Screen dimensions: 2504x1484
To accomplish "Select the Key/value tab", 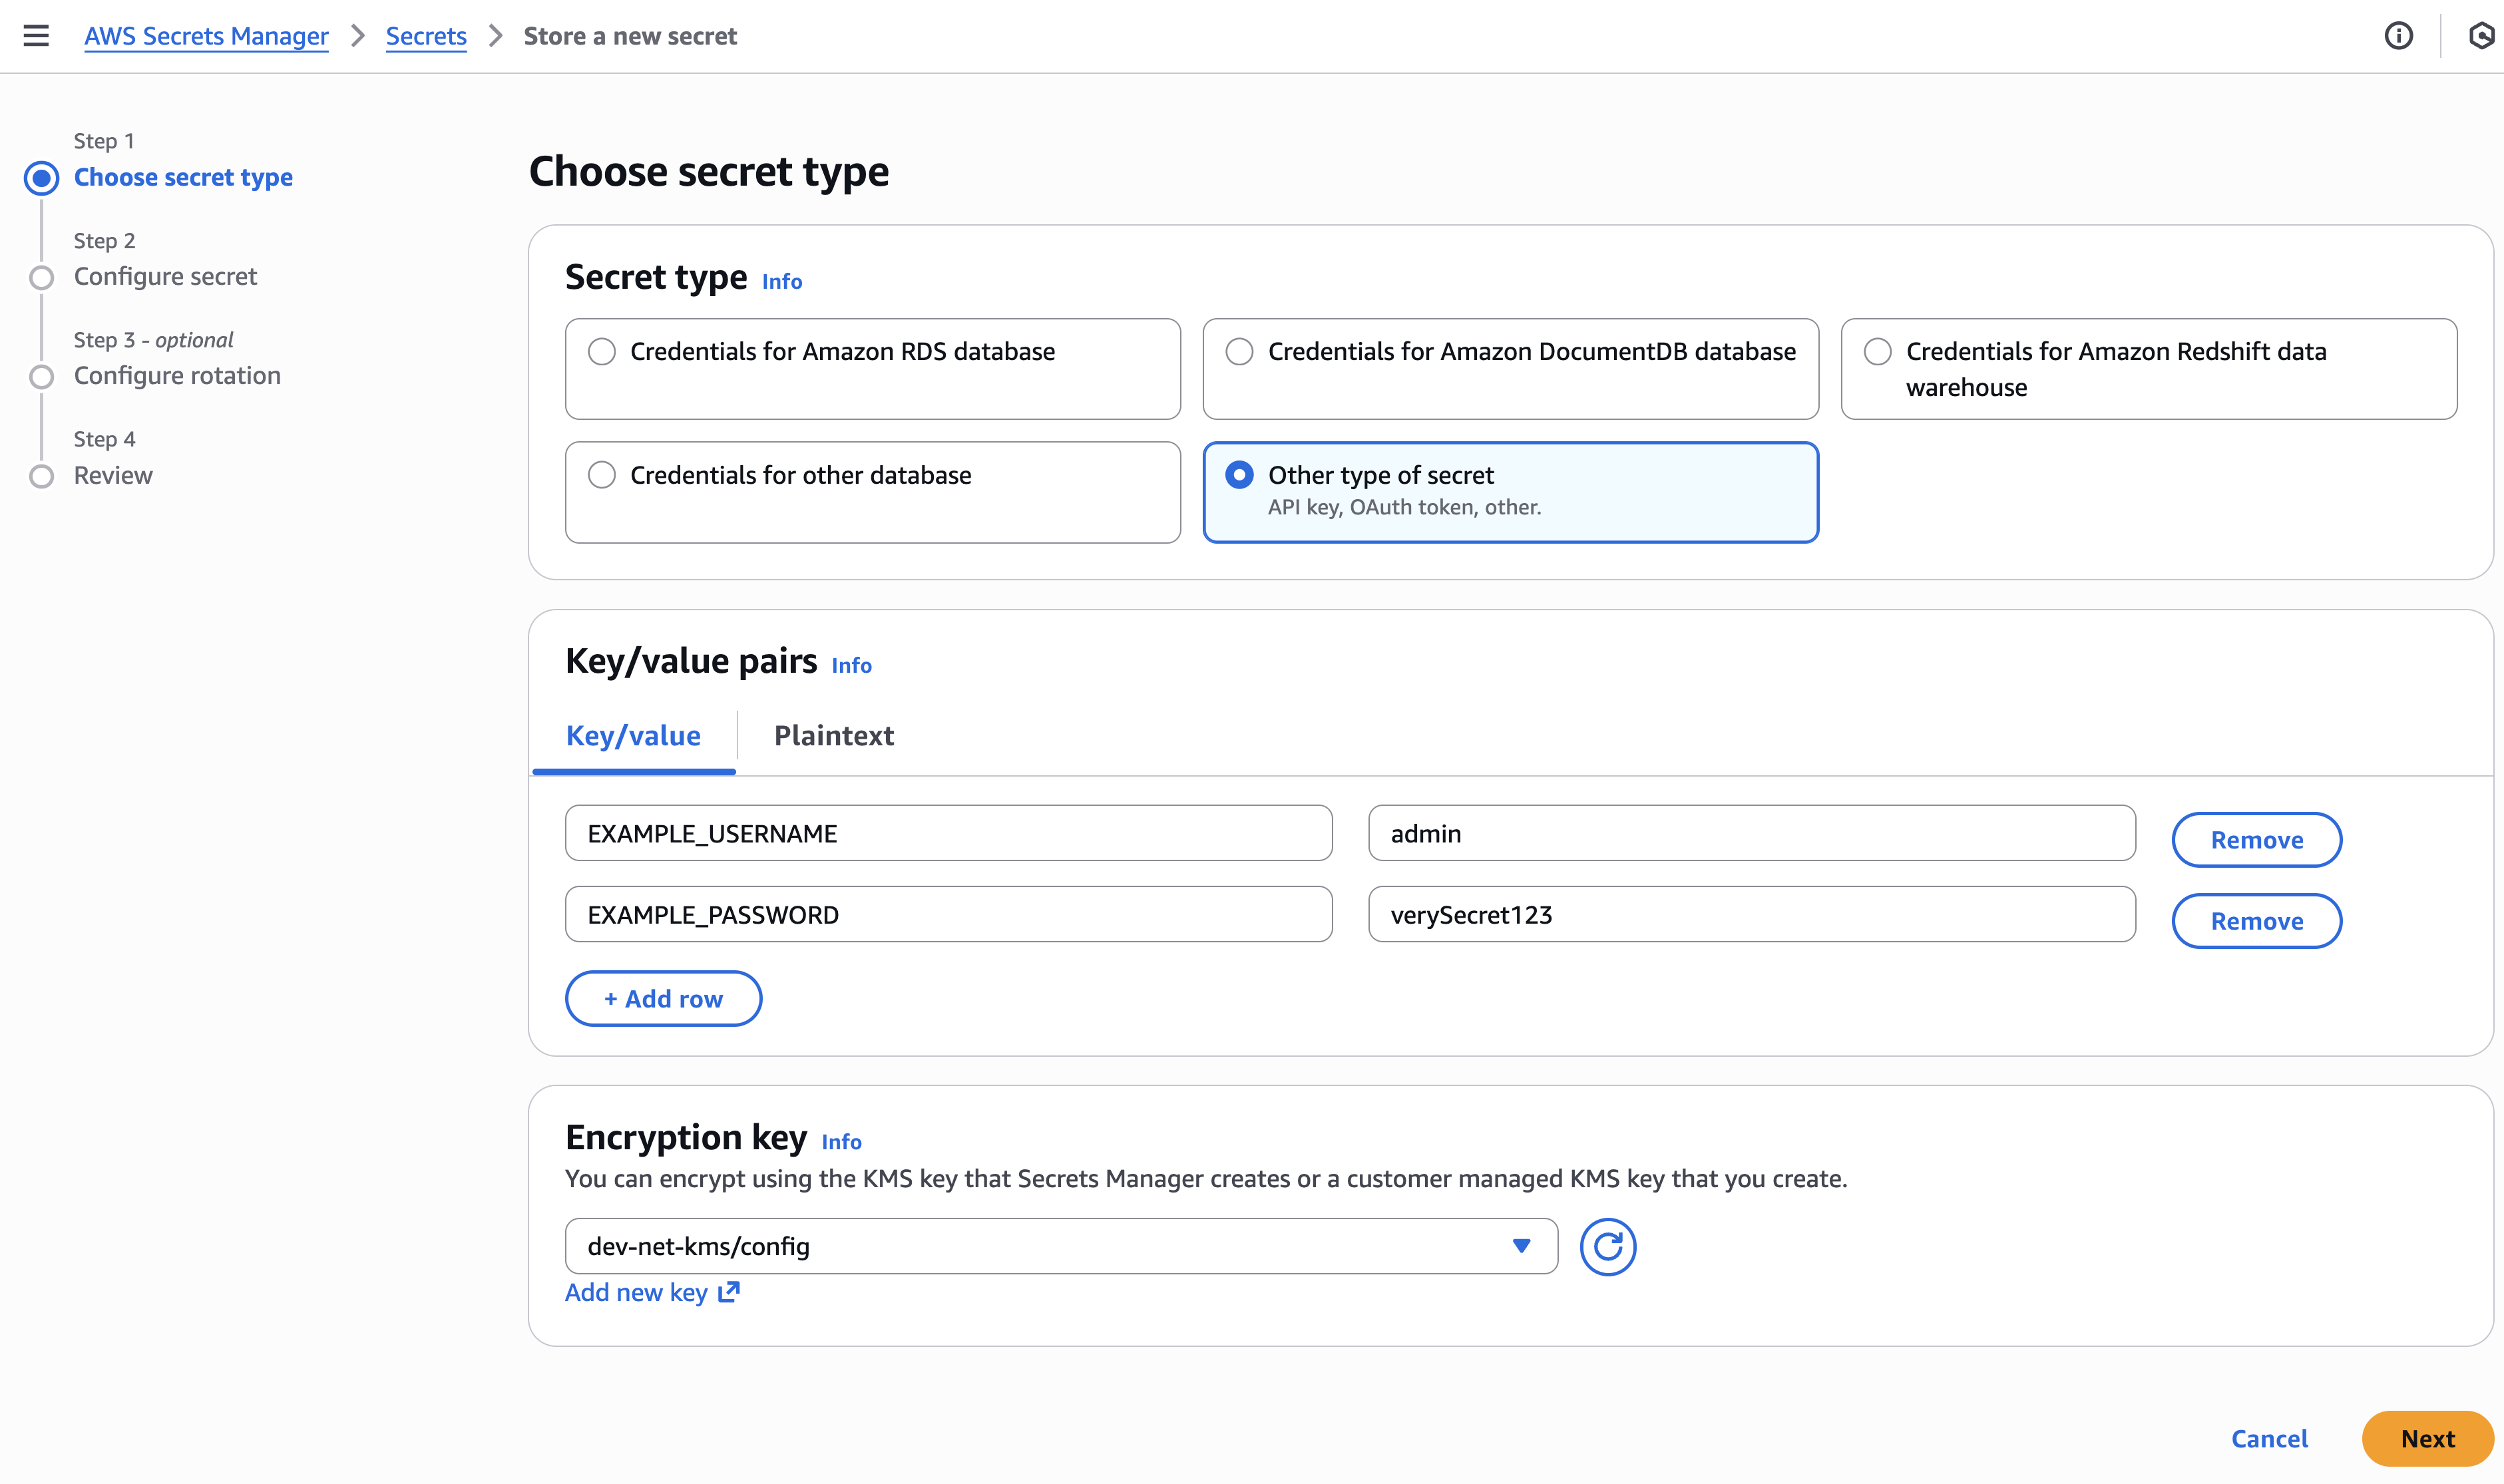I will pos(633,736).
